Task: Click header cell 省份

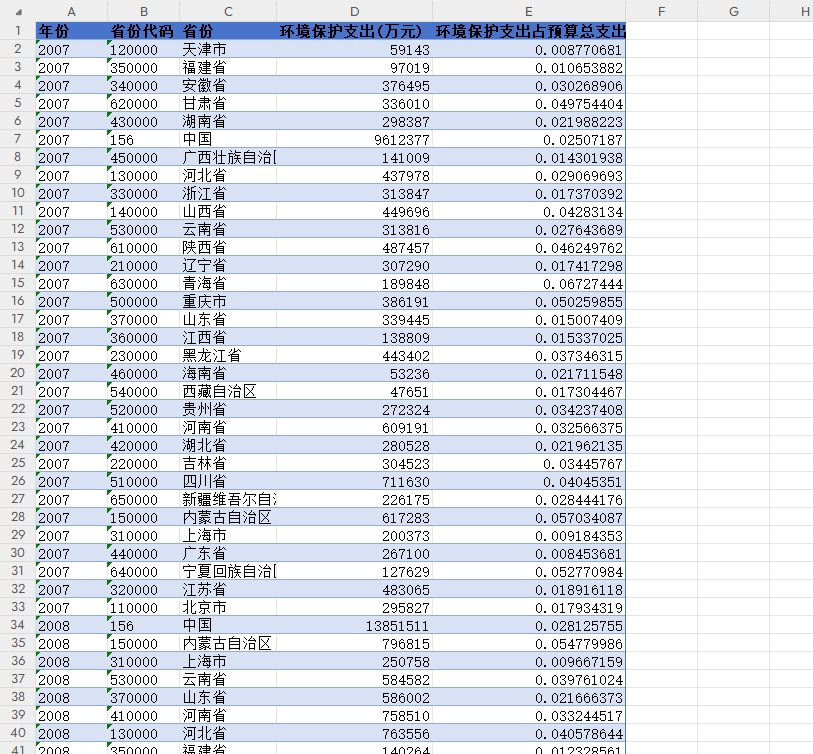Action: (228, 31)
